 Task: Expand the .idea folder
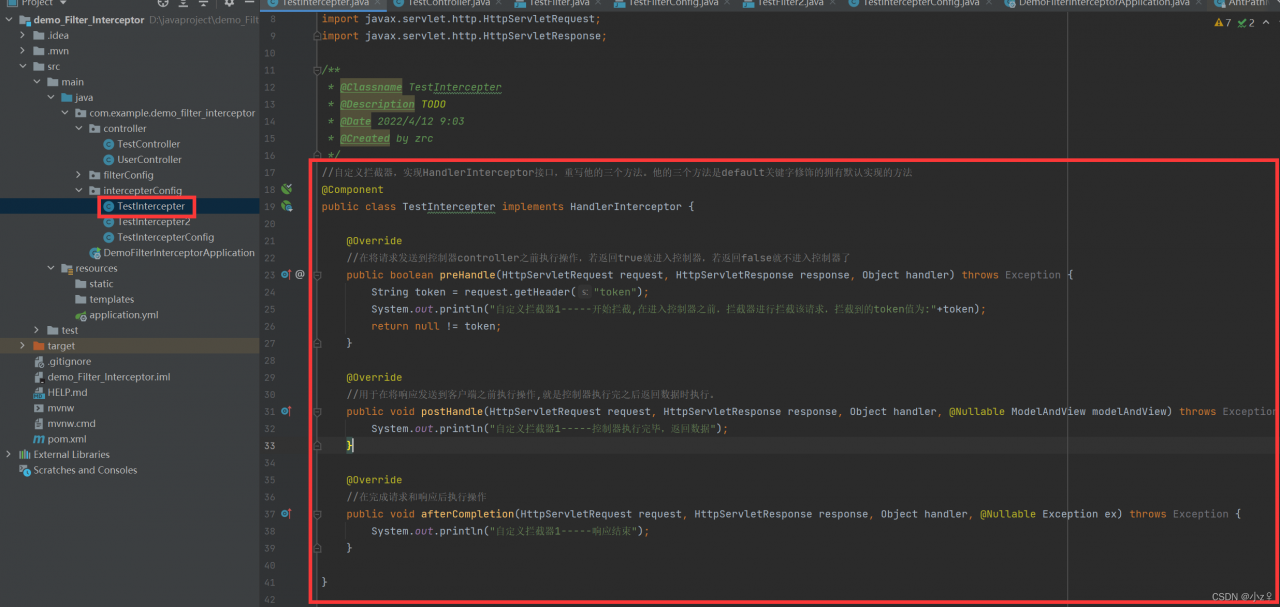23,36
